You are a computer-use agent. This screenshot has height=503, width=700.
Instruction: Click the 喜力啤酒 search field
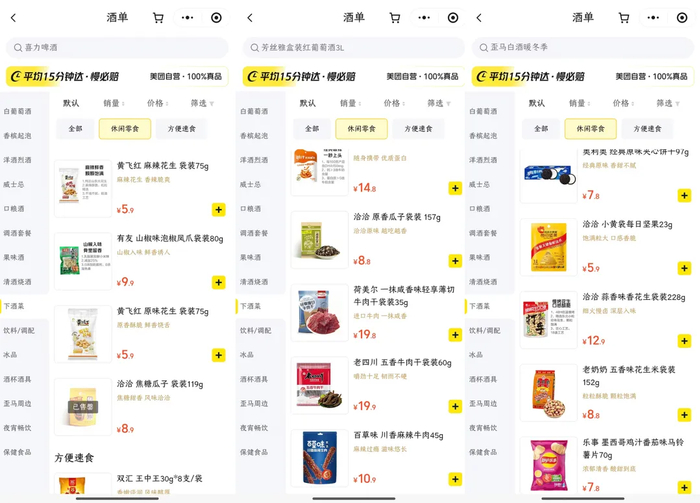[117, 47]
